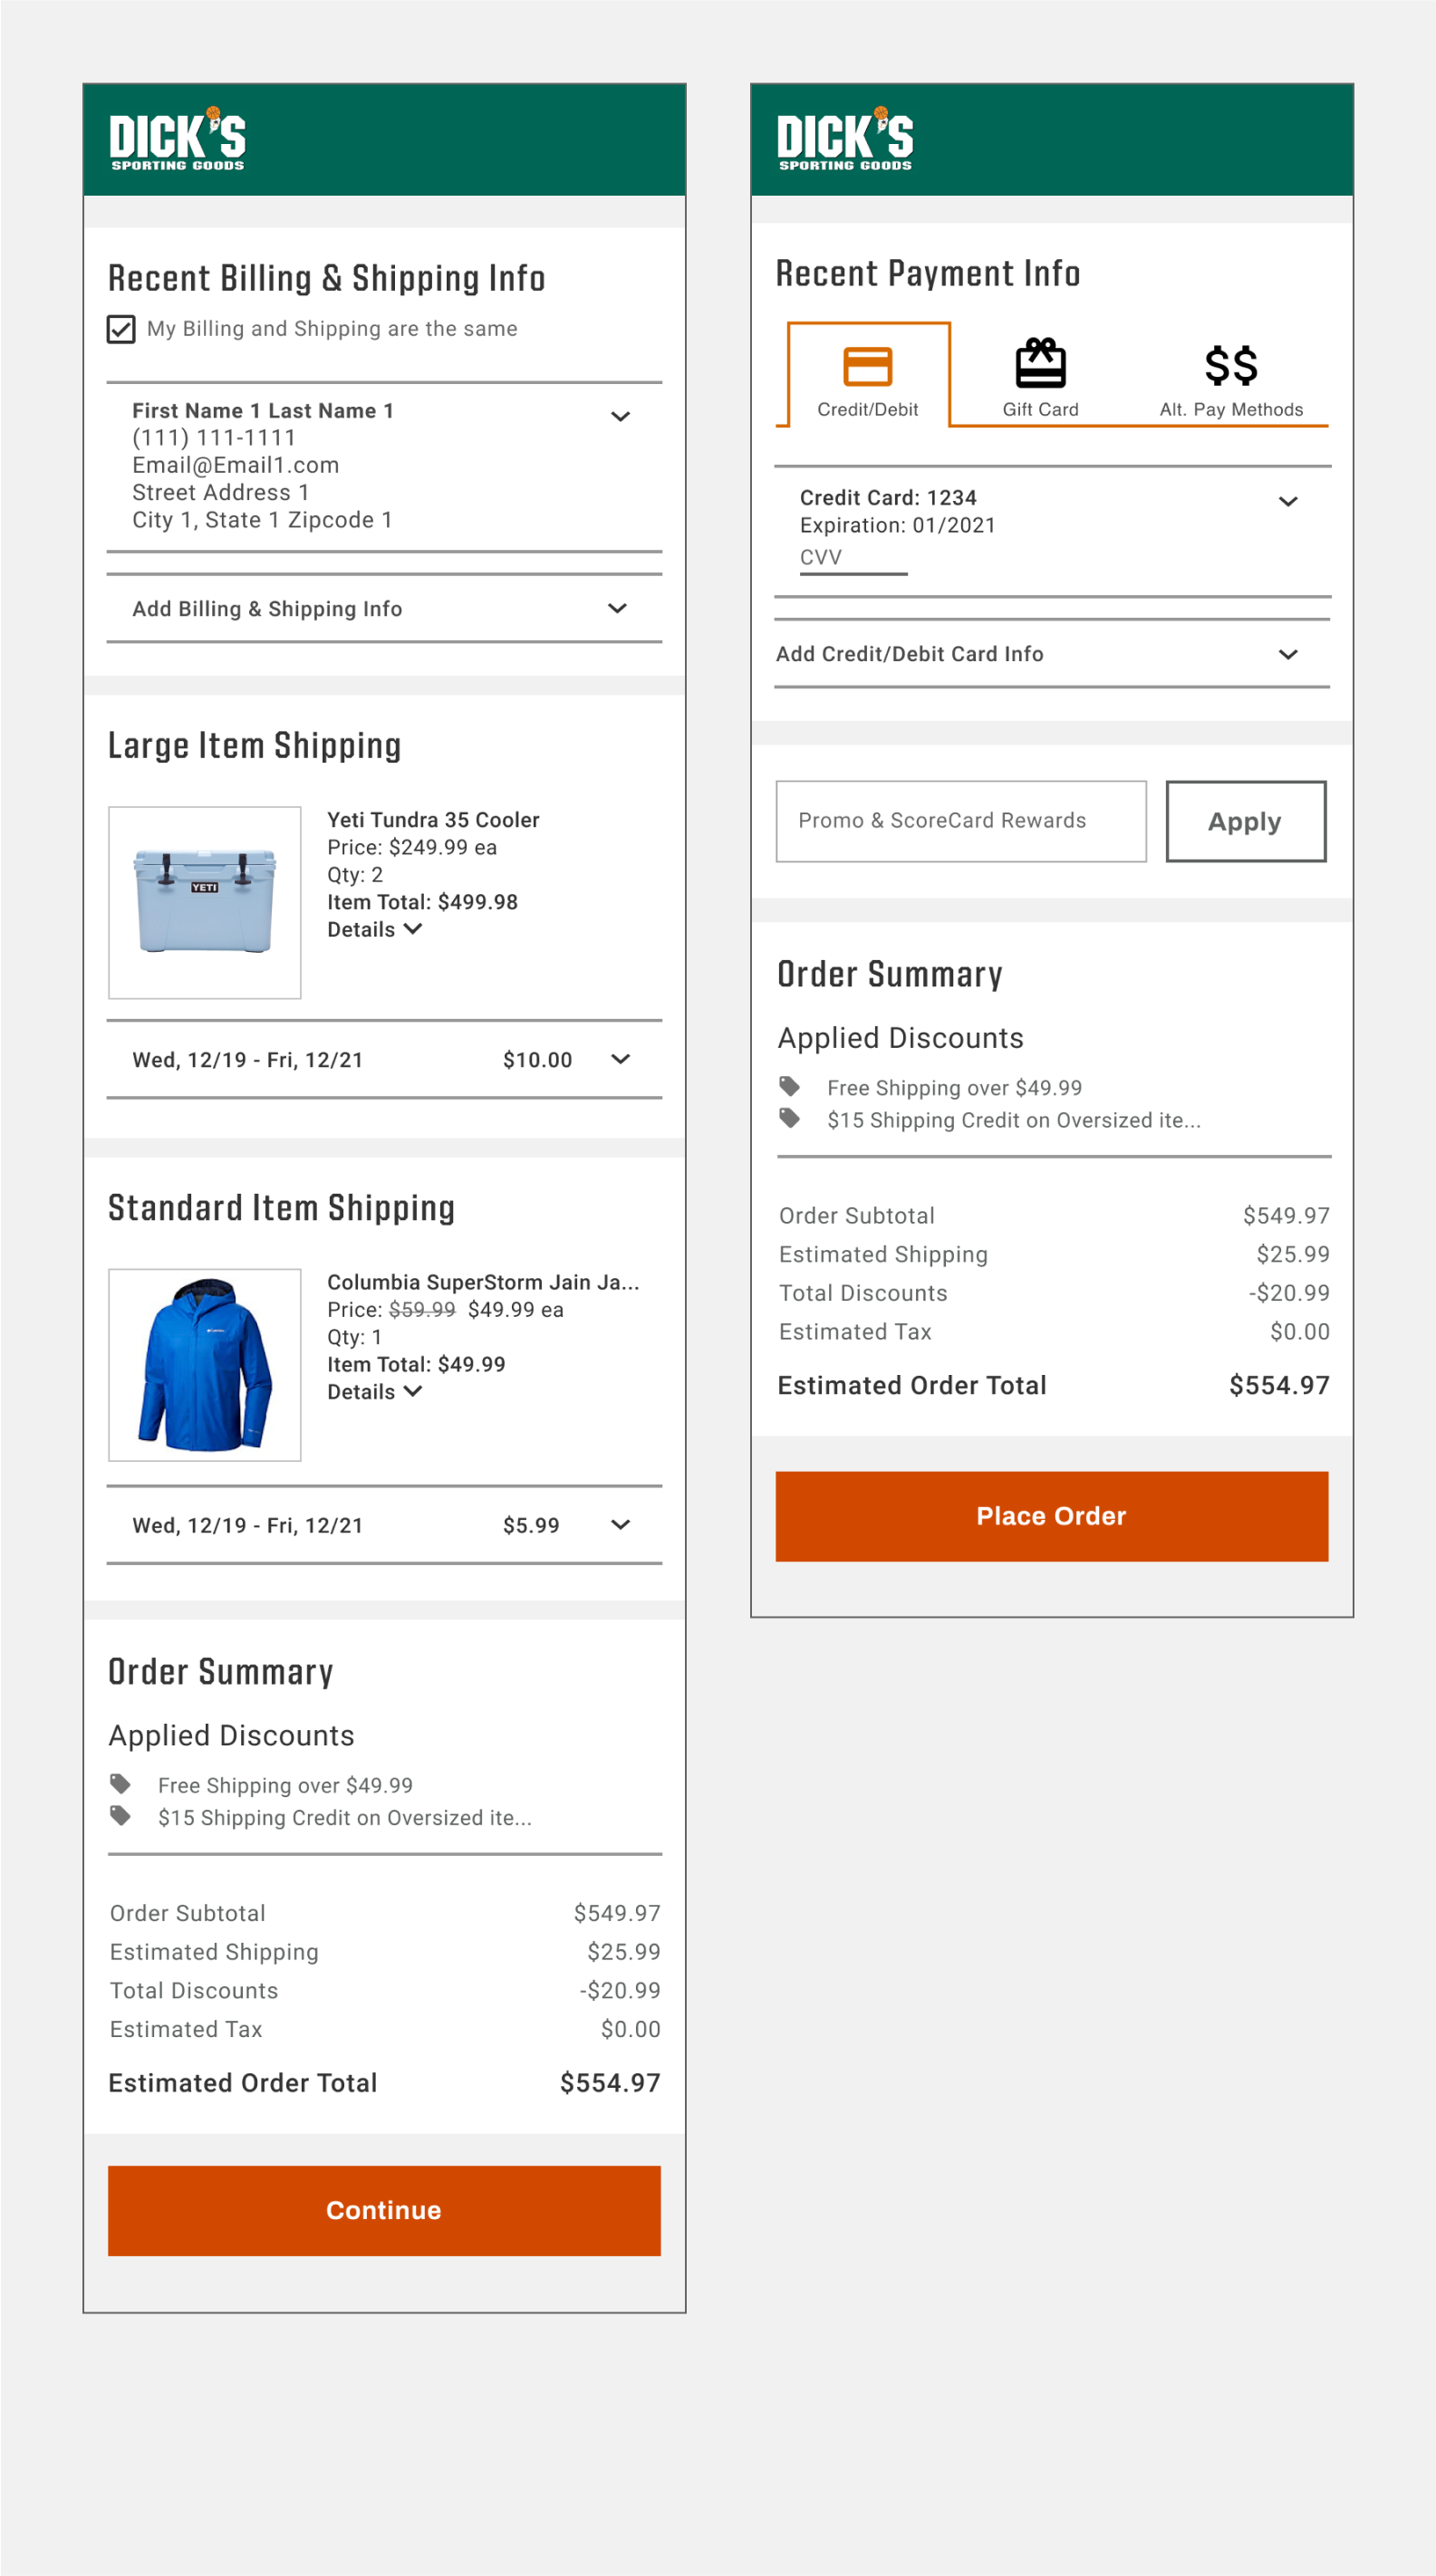This screenshot has width=1436, height=2576.
Task: Click the Dick's Sporting Goods logo on the payment screen
Action: (845, 139)
